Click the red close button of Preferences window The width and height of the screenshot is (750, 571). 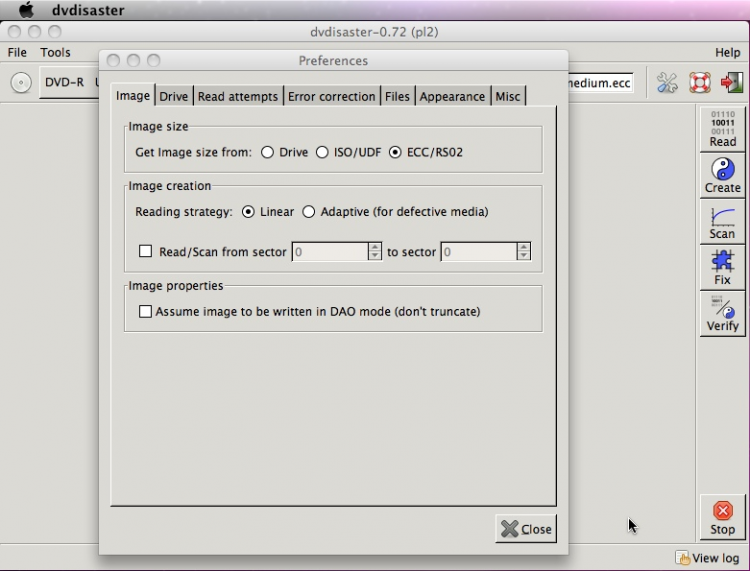tap(113, 60)
